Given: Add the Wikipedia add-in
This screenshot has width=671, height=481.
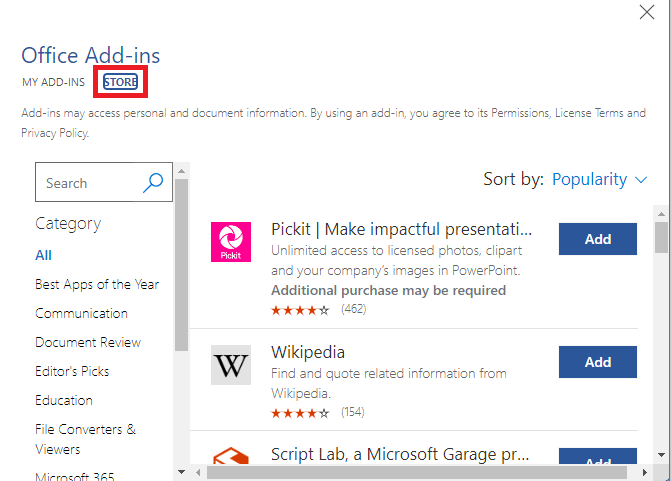Looking at the screenshot, I should (x=597, y=362).
